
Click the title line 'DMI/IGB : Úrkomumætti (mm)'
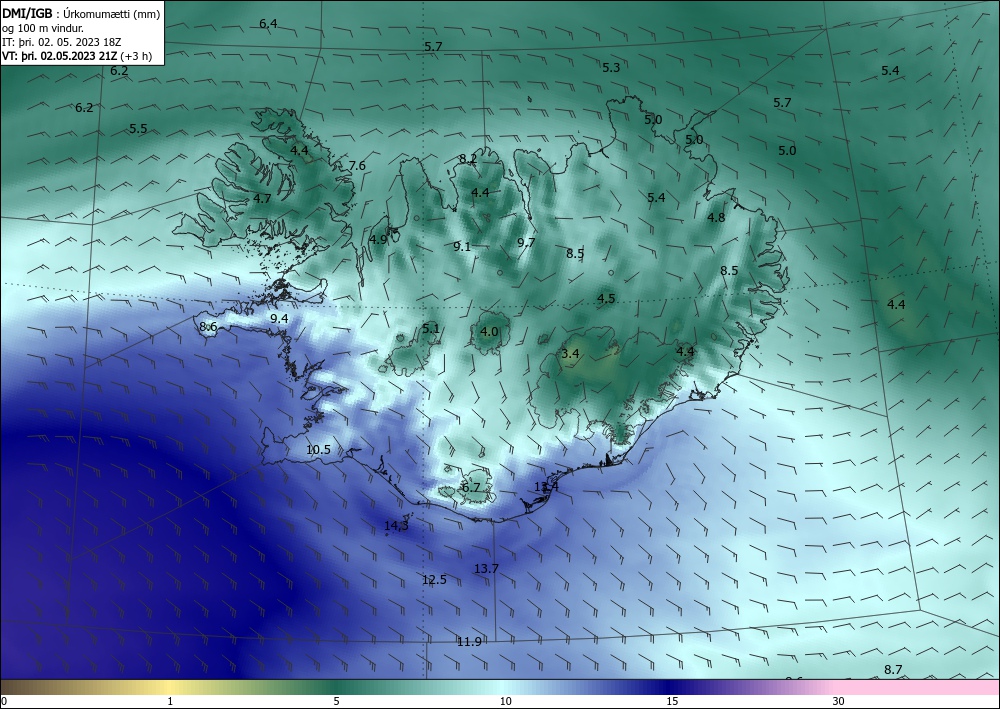coord(81,14)
